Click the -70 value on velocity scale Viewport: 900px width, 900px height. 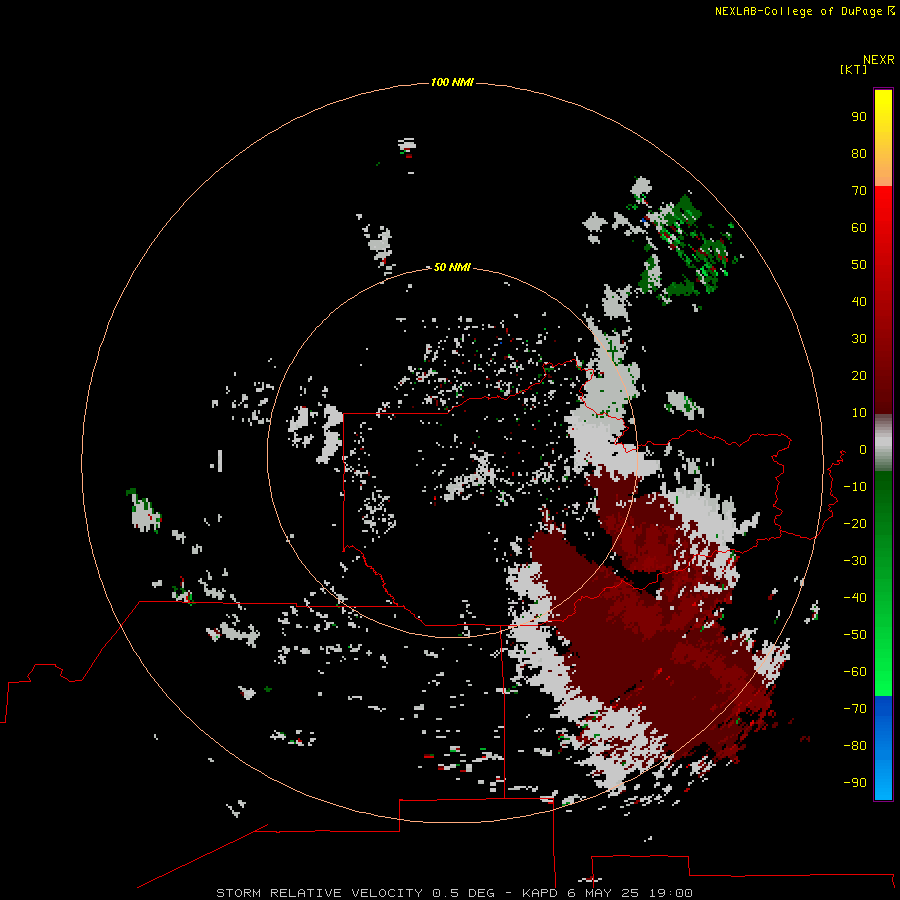click(855, 708)
